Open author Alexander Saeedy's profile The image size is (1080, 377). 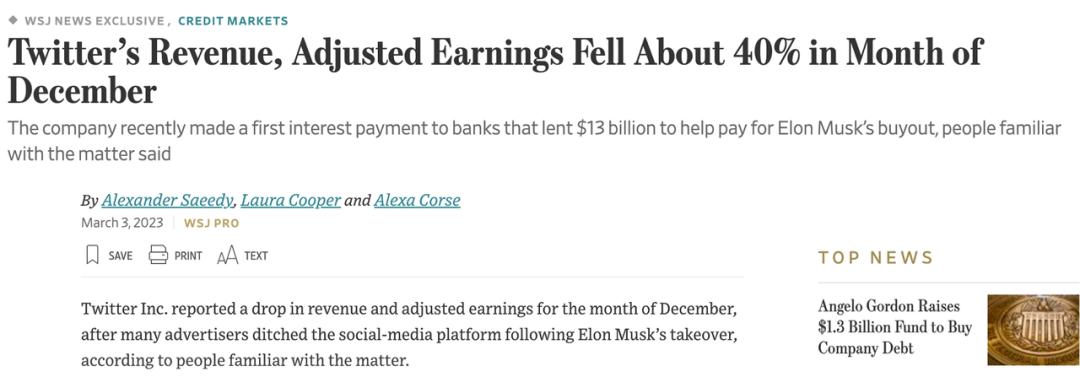pyautogui.click(x=169, y=201)
